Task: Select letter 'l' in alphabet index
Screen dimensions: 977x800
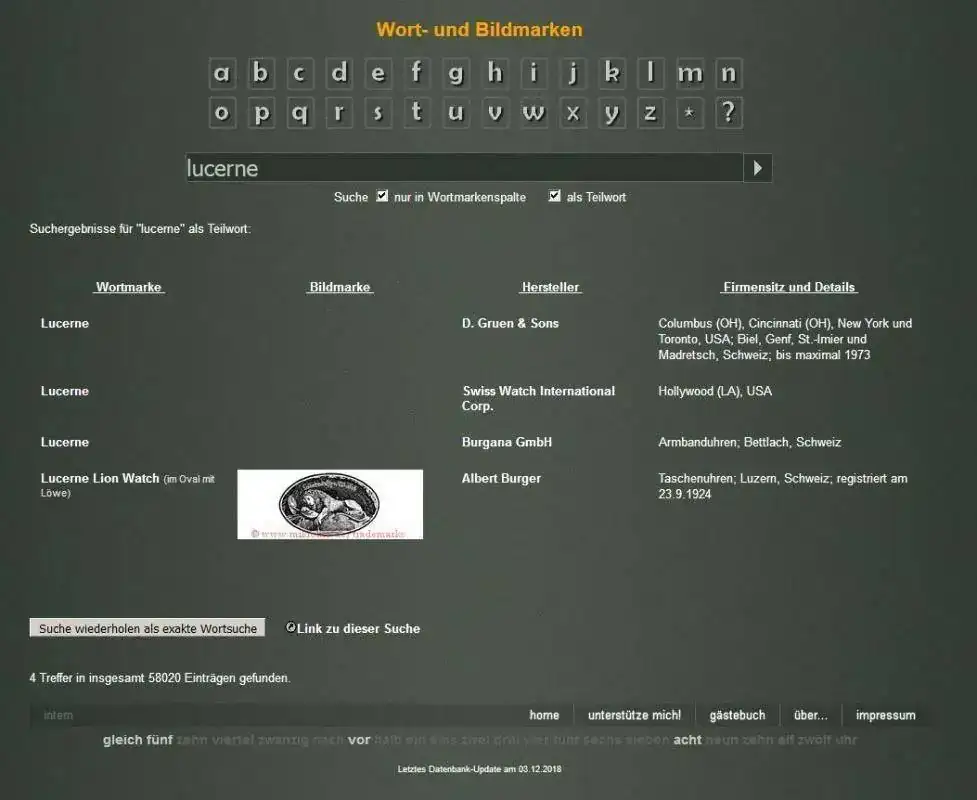Action: [x=651, y=74]
